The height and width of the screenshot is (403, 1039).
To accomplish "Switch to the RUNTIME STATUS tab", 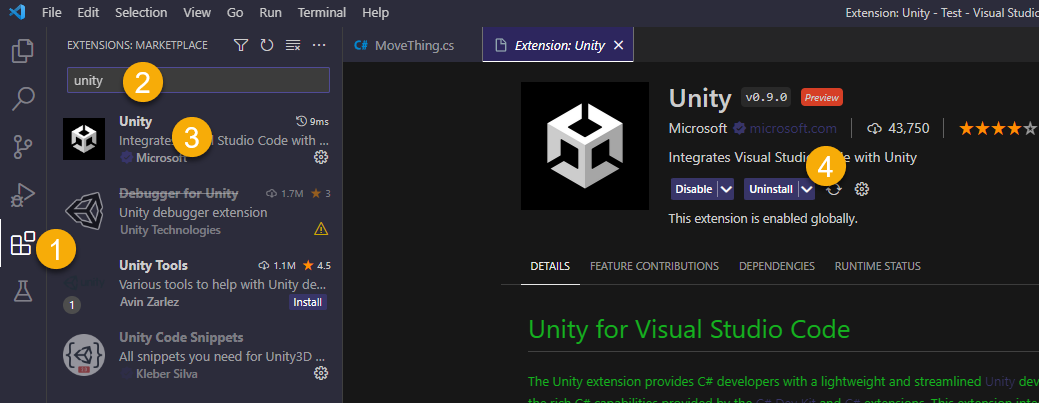I will click(877, 266).
